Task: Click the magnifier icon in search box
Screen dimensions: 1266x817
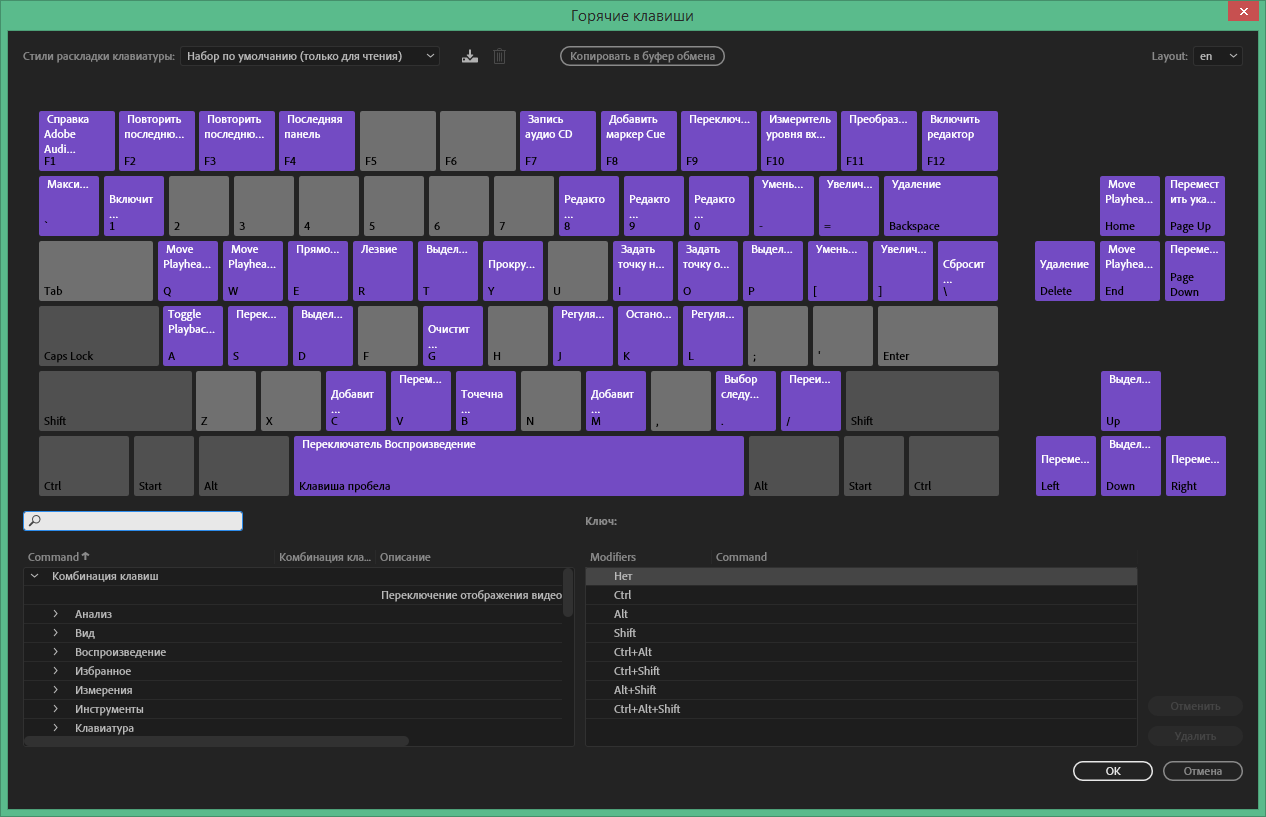Action: point(34,521)
